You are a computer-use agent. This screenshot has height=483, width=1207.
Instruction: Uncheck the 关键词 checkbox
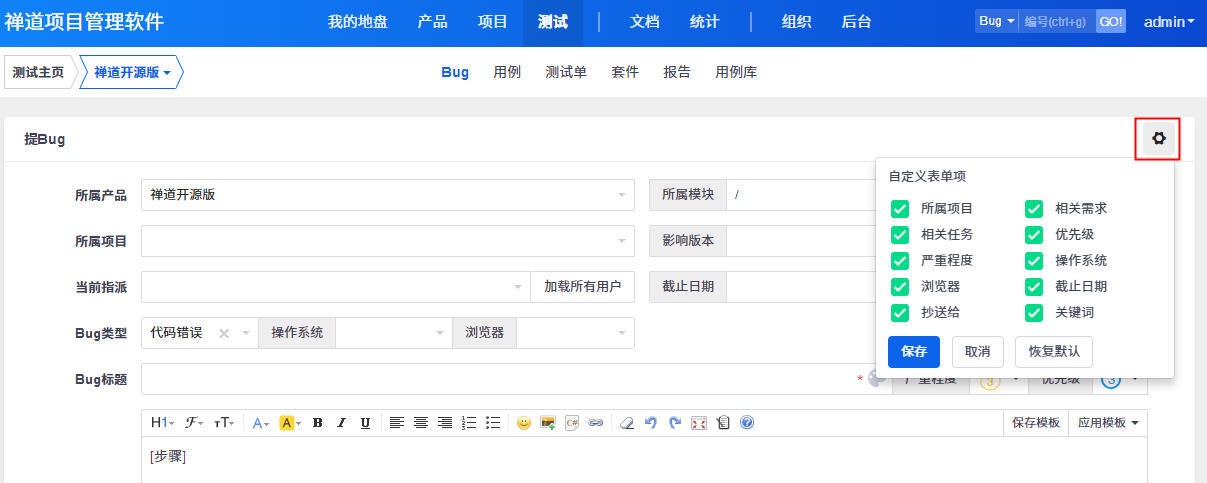point(1034,313)
